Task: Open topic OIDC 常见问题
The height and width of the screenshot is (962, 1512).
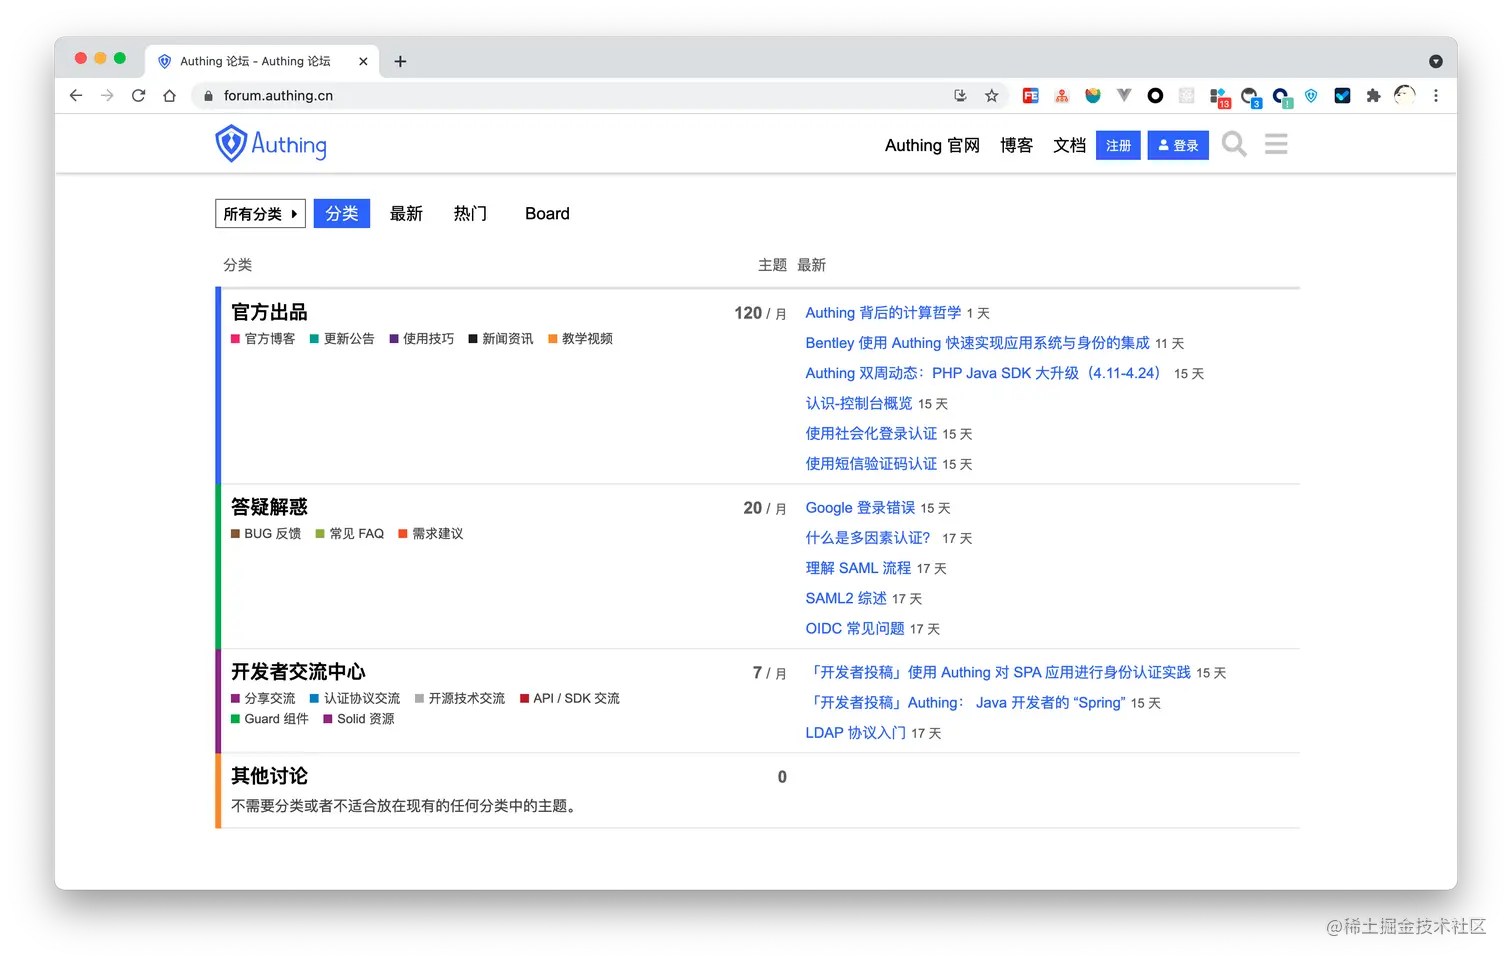Action: pos(855,628)
